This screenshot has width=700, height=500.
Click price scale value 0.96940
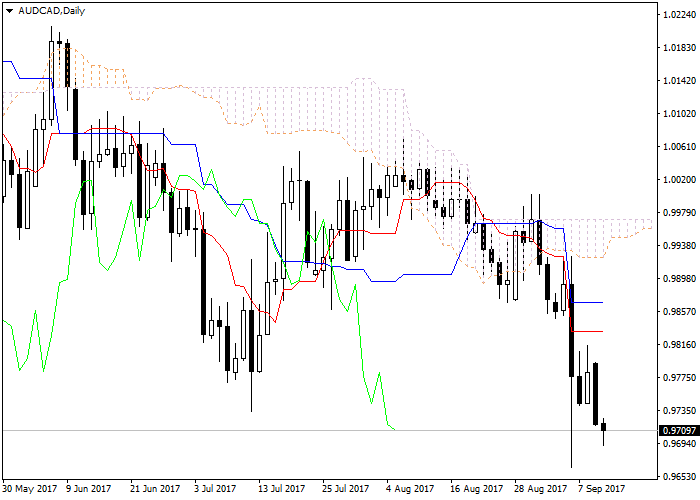click(x=679, y=444)
